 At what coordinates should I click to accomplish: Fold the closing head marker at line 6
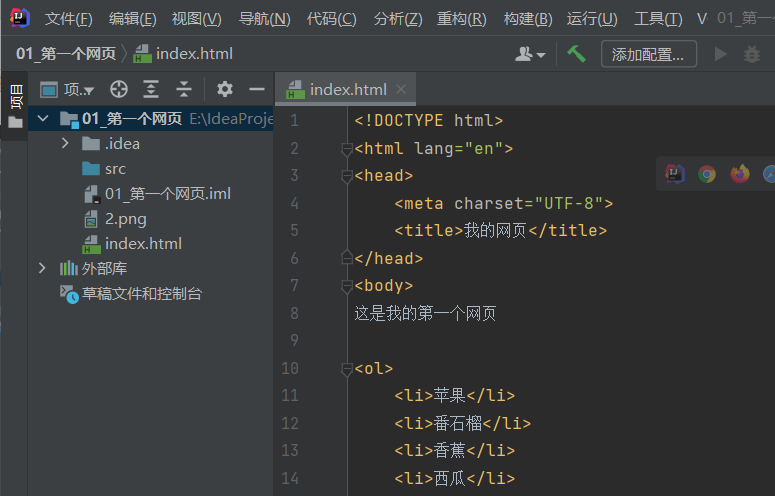point(347,258)
